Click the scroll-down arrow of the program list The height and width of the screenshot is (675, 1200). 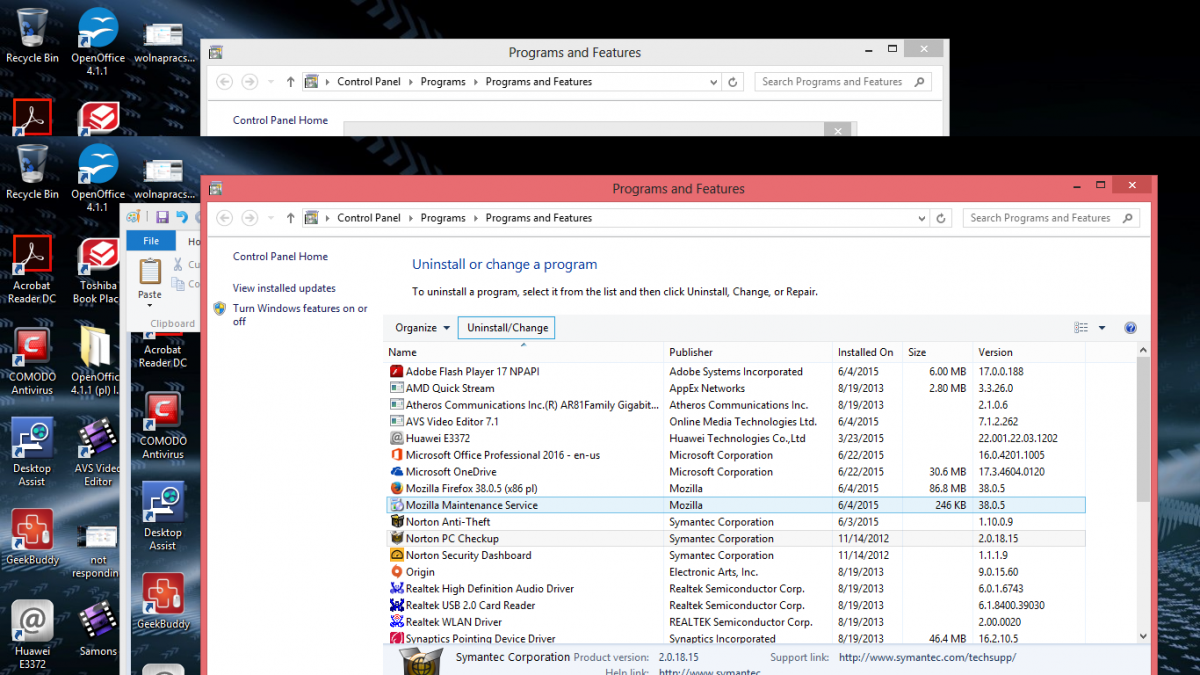(x=1144, y=636)
